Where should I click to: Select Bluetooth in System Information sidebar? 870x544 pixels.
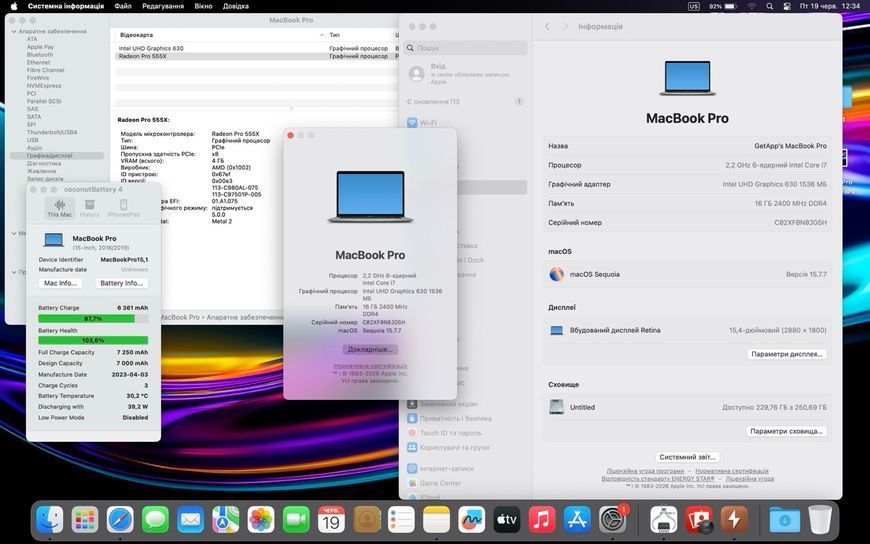tap(40, 55)
